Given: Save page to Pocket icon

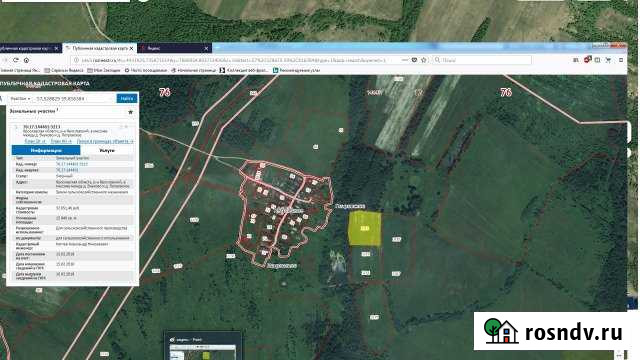Looking at the screenshot, I should pos(414,60).
